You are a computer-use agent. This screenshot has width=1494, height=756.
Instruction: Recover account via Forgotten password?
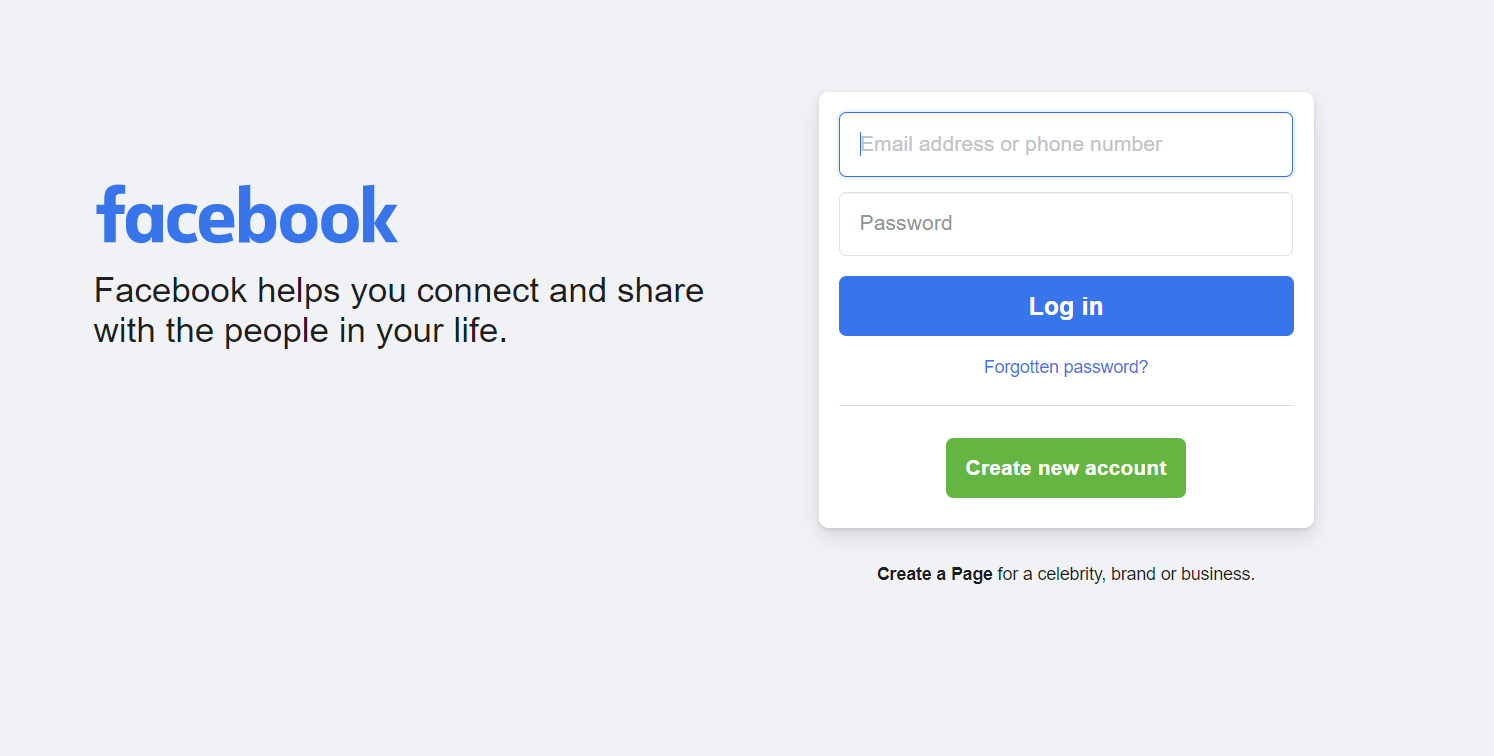1065,367
